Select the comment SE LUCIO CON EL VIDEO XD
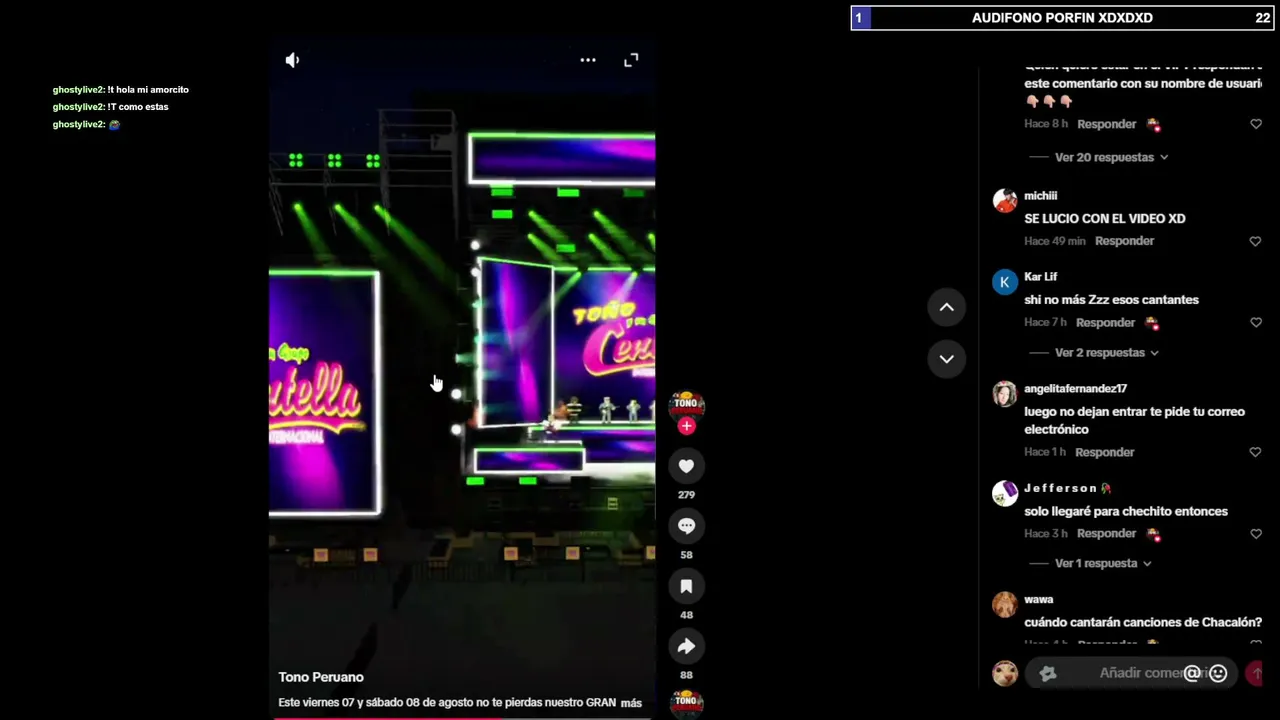Screen dimensions: 1280x720 (x=1104, y=219)
